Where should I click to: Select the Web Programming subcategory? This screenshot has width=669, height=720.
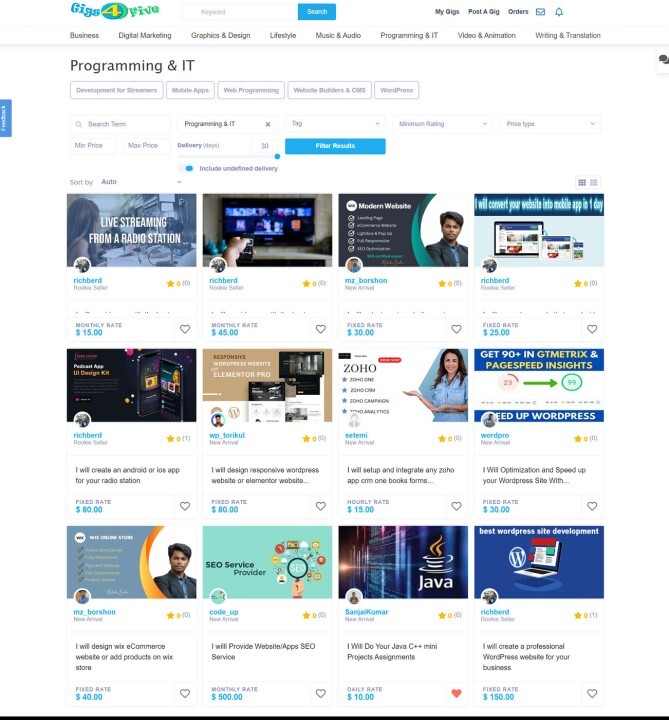(x=251, y=90)
